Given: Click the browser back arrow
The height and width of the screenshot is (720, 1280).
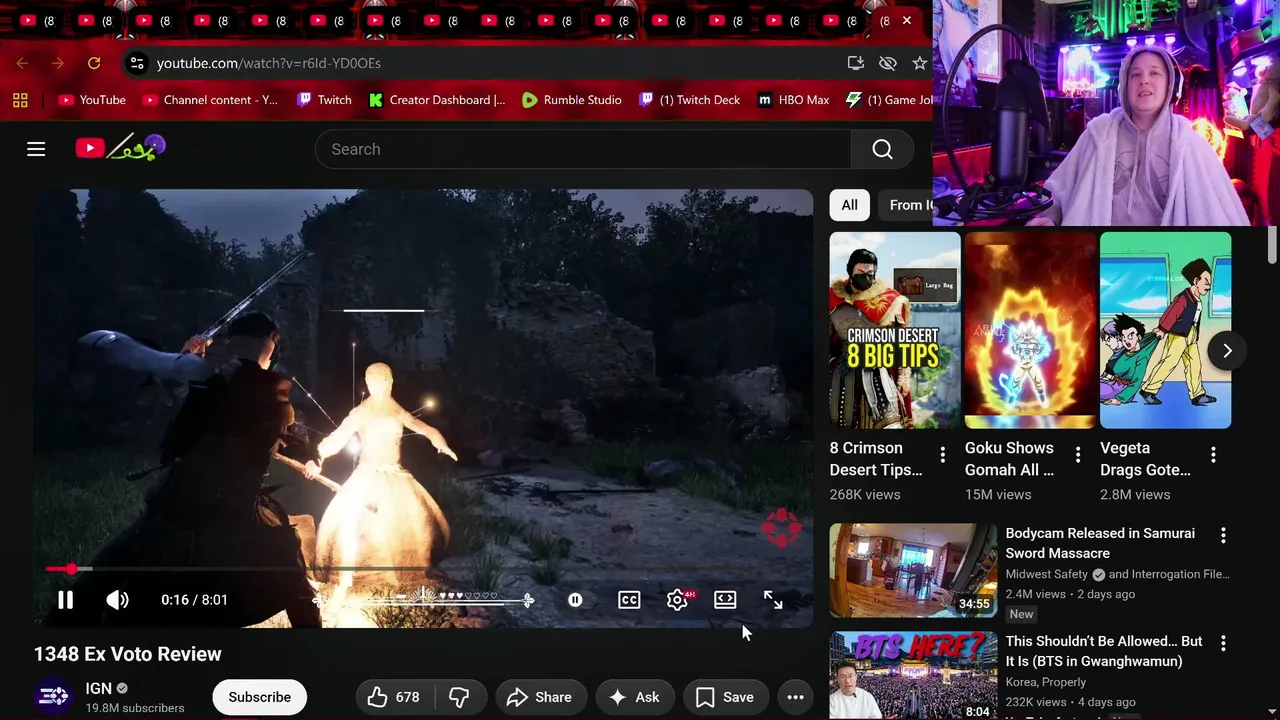Looking at the screenshot, I should coord(22,63).
